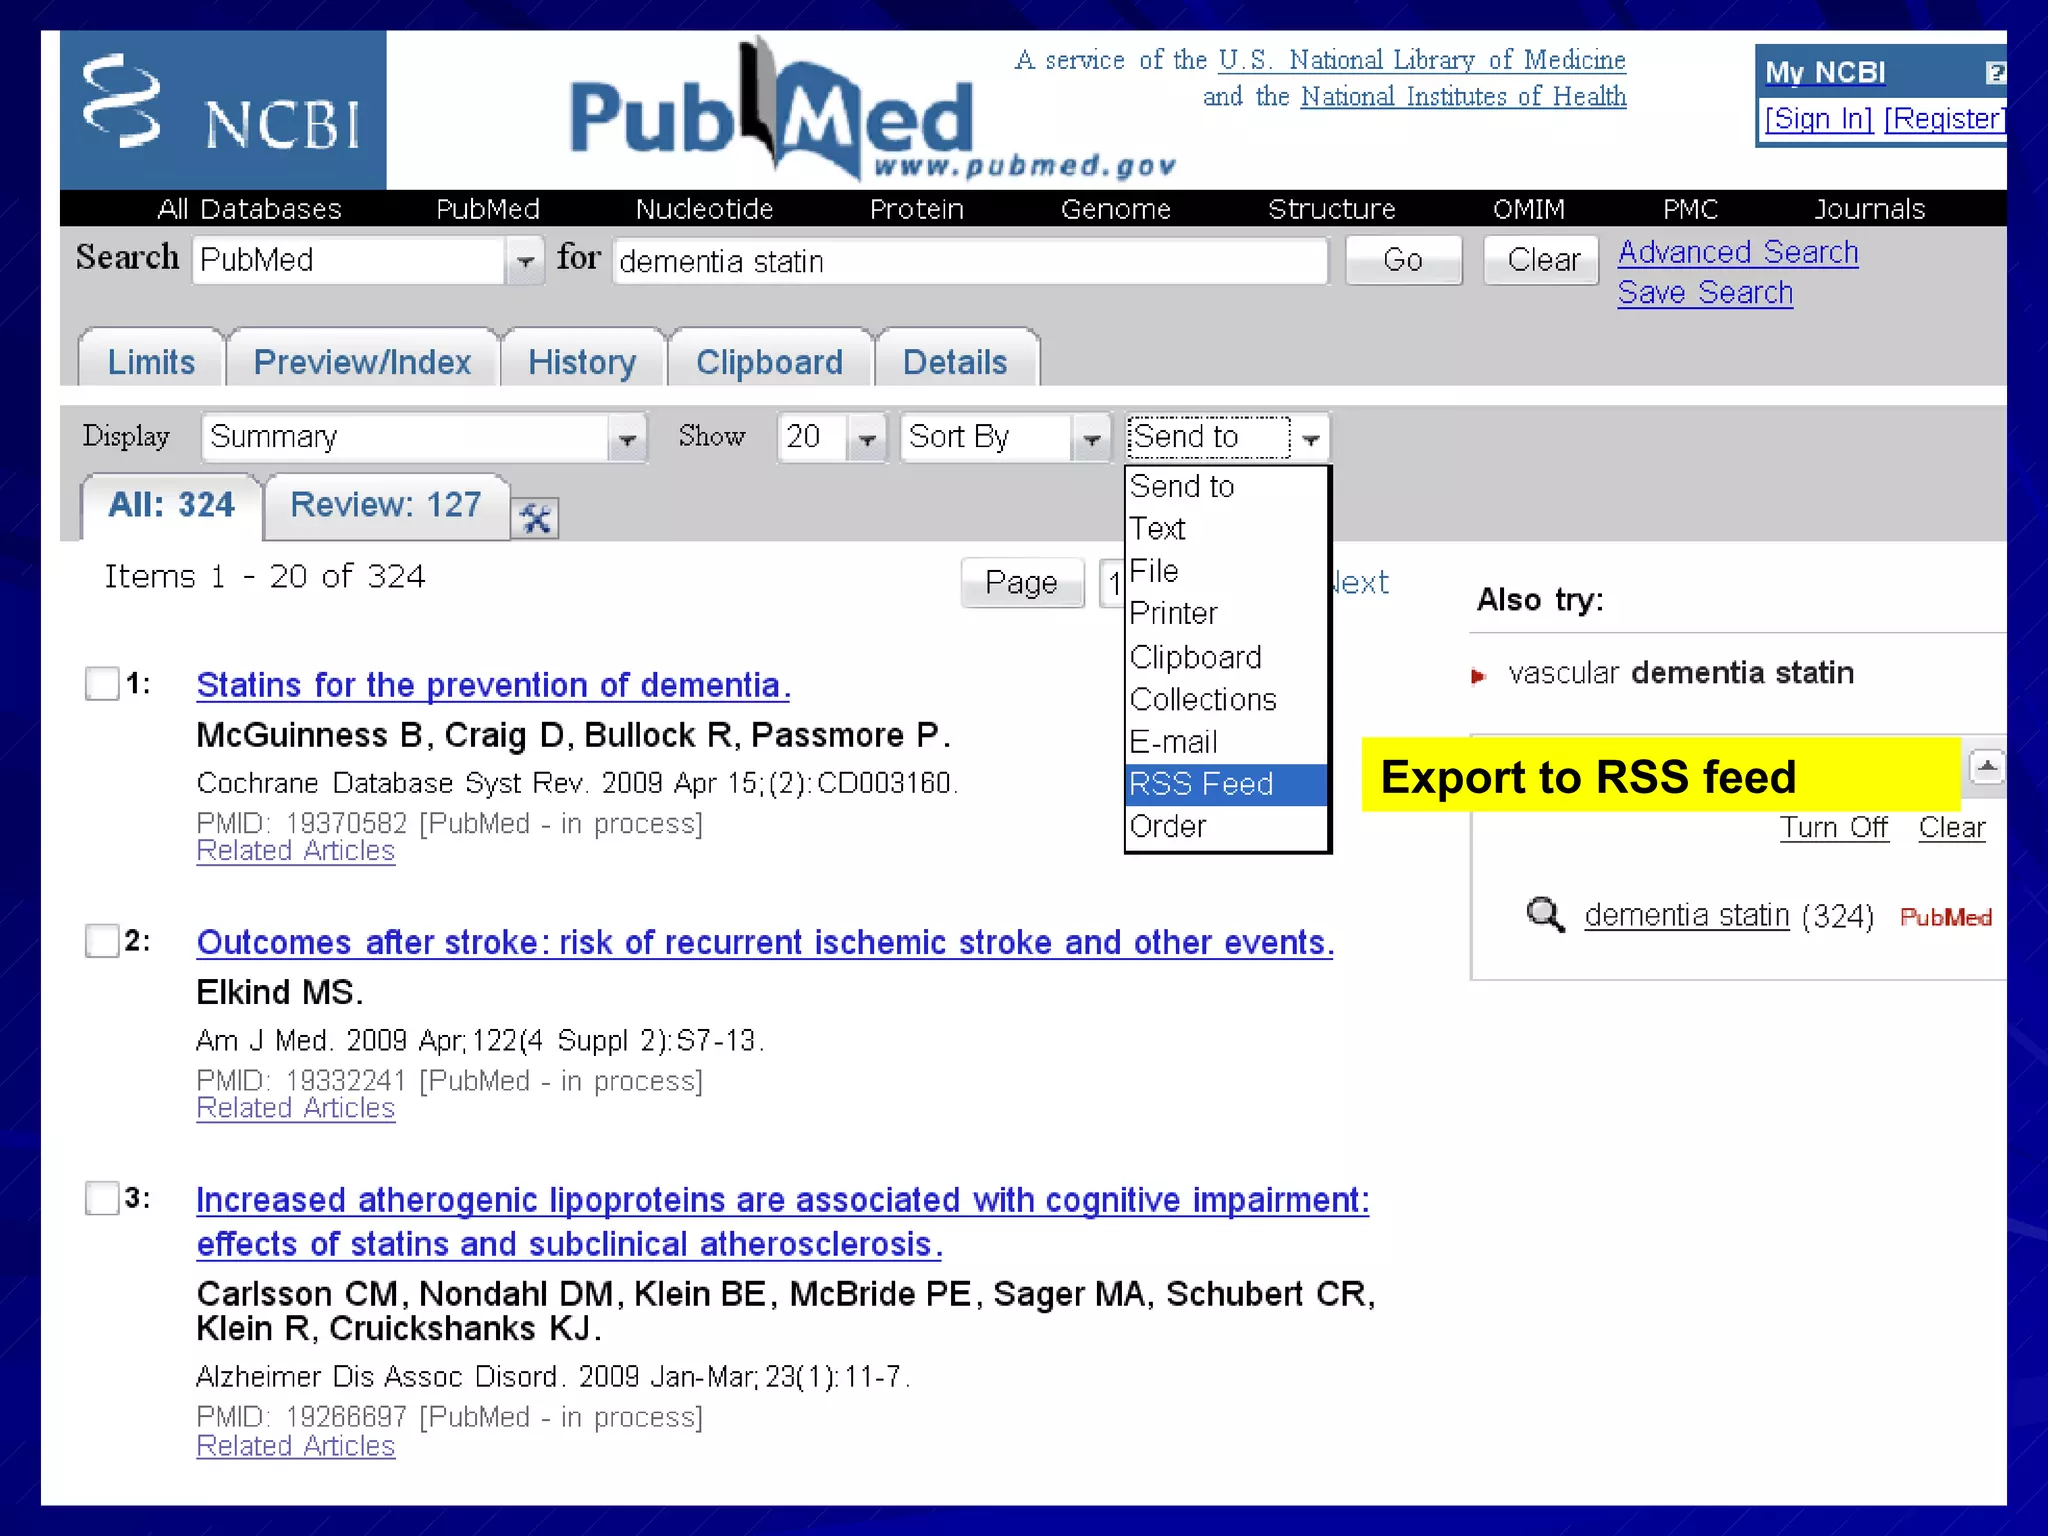The height and width of the screenshot is (1536, 2048).
Task: Click My NCBI header
Action: [1825, 72]
